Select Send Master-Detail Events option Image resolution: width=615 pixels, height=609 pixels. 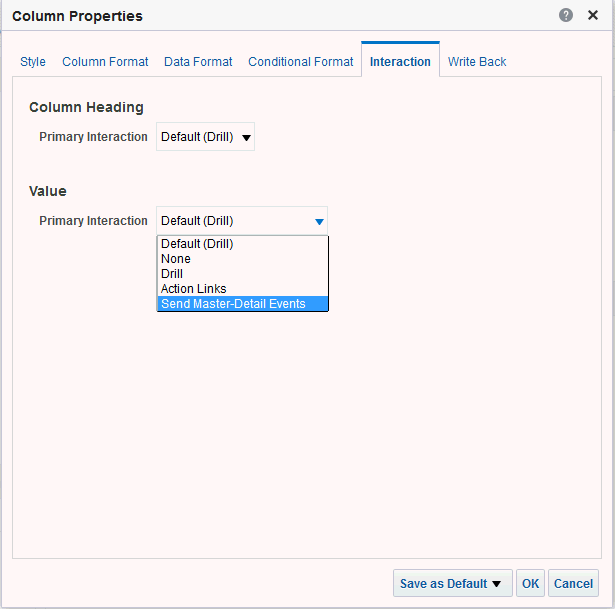click(233, 304)
